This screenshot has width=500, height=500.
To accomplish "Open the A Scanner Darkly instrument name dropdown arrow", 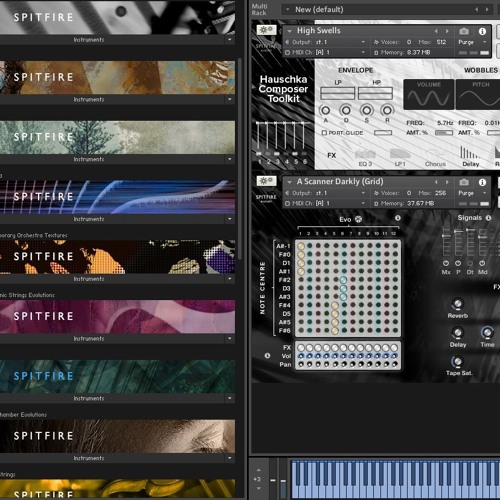I will click(290, 182).
